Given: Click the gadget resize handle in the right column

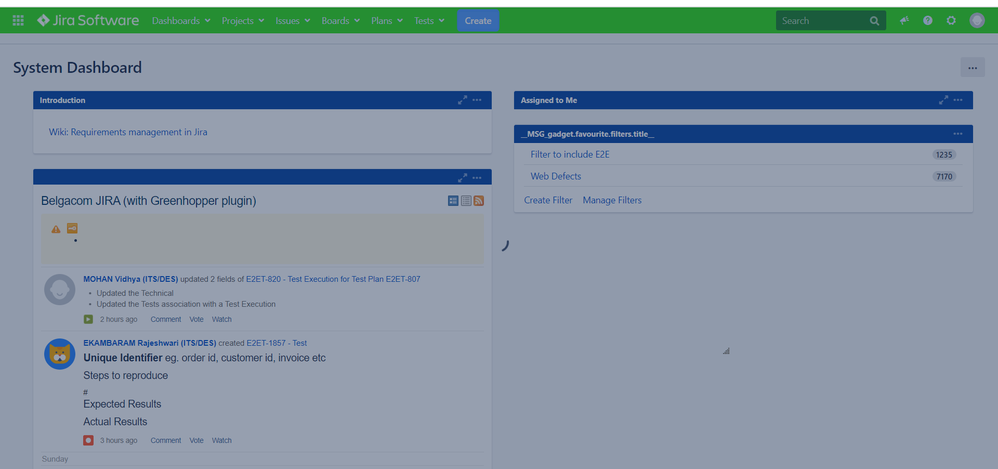Looking at the screenshot, I should tap(726, 351).
